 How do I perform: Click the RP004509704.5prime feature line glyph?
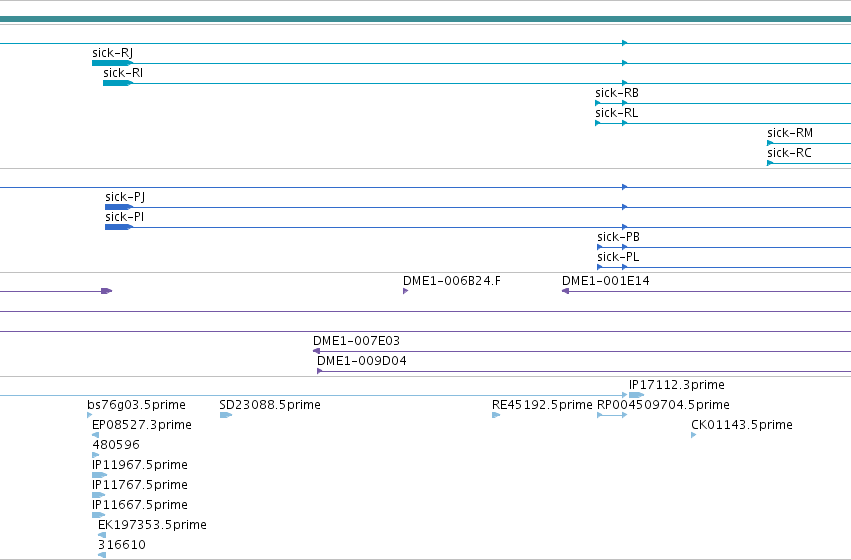click(612, 416)
